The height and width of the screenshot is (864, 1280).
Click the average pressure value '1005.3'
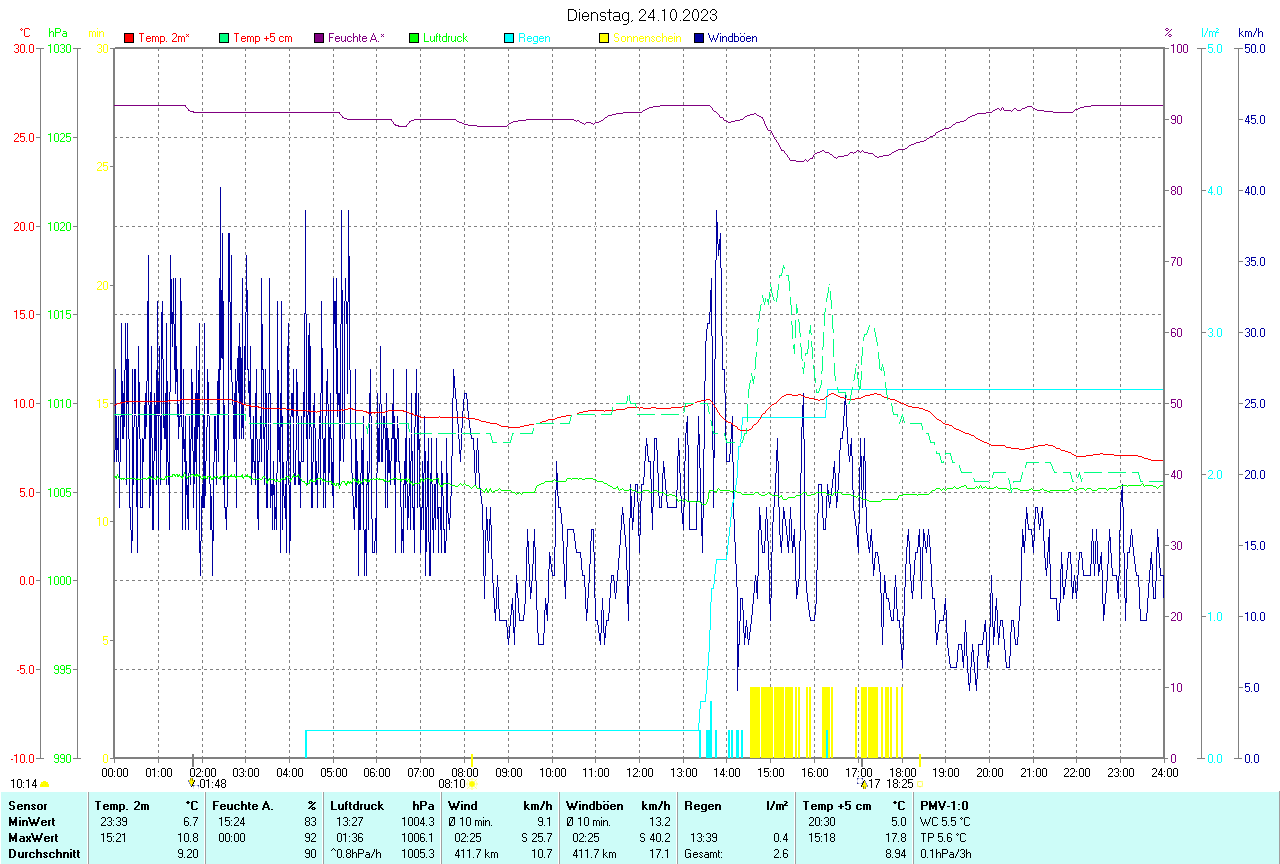[x=418, y=853]
